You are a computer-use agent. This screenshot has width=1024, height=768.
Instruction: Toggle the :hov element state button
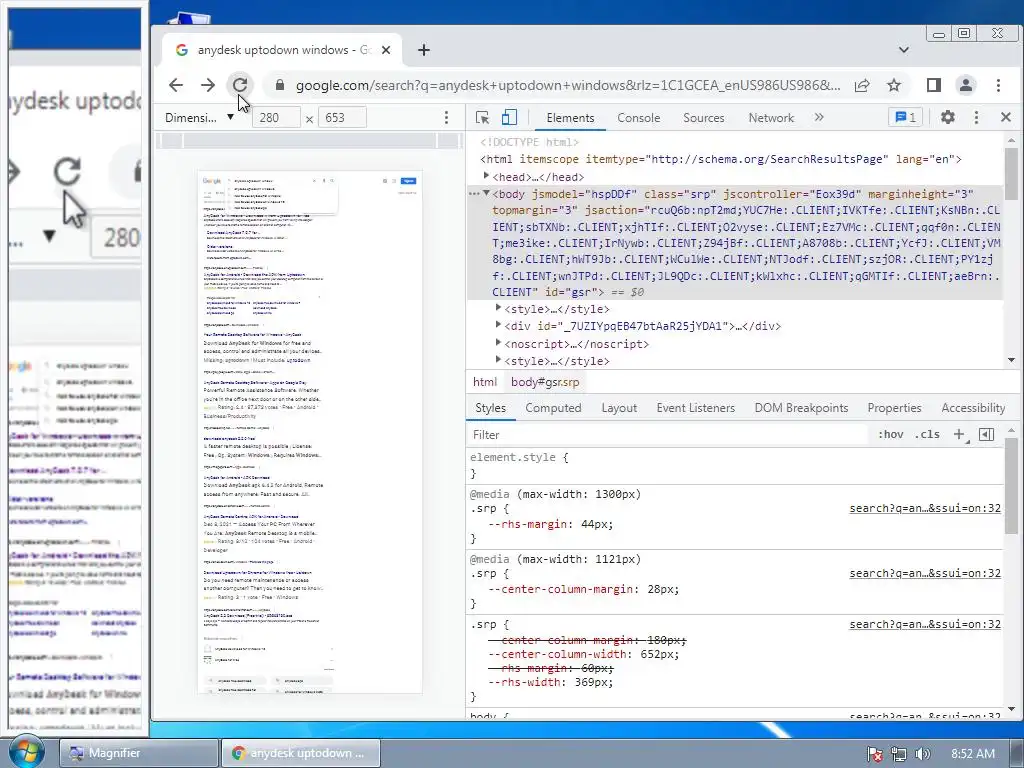(x=891, y=434)
